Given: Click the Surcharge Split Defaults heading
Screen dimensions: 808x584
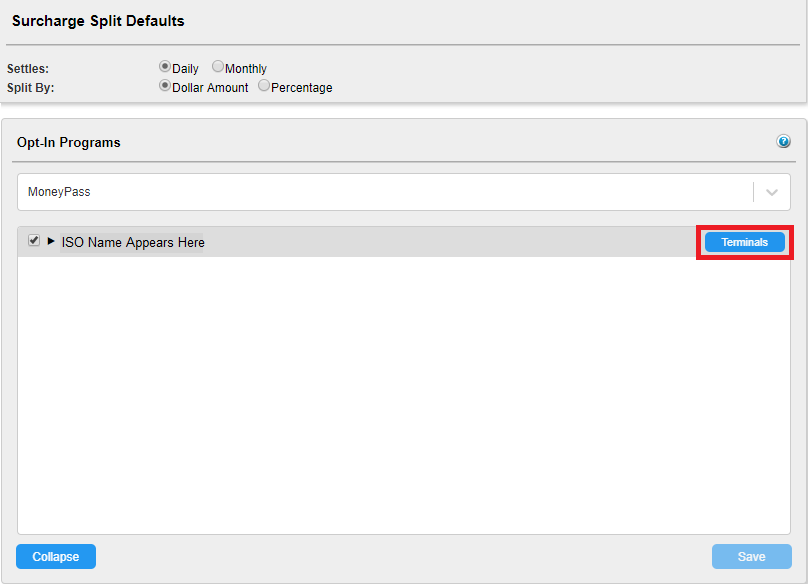Looking at the screenshot, I should click(98, 21).
